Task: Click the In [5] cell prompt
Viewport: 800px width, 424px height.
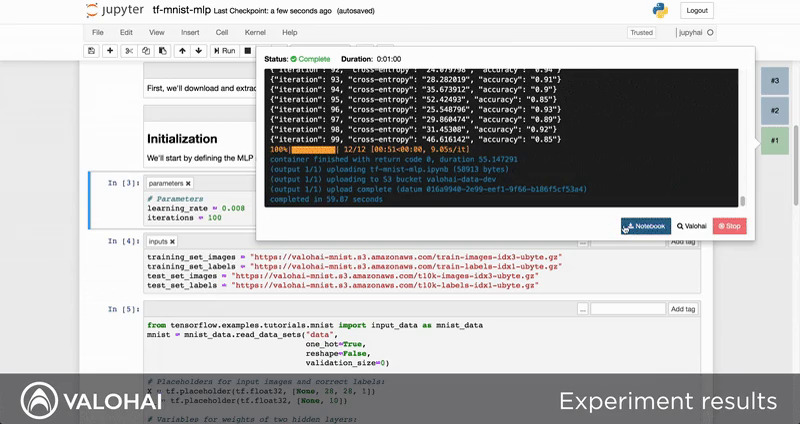Action: point(123,309)
